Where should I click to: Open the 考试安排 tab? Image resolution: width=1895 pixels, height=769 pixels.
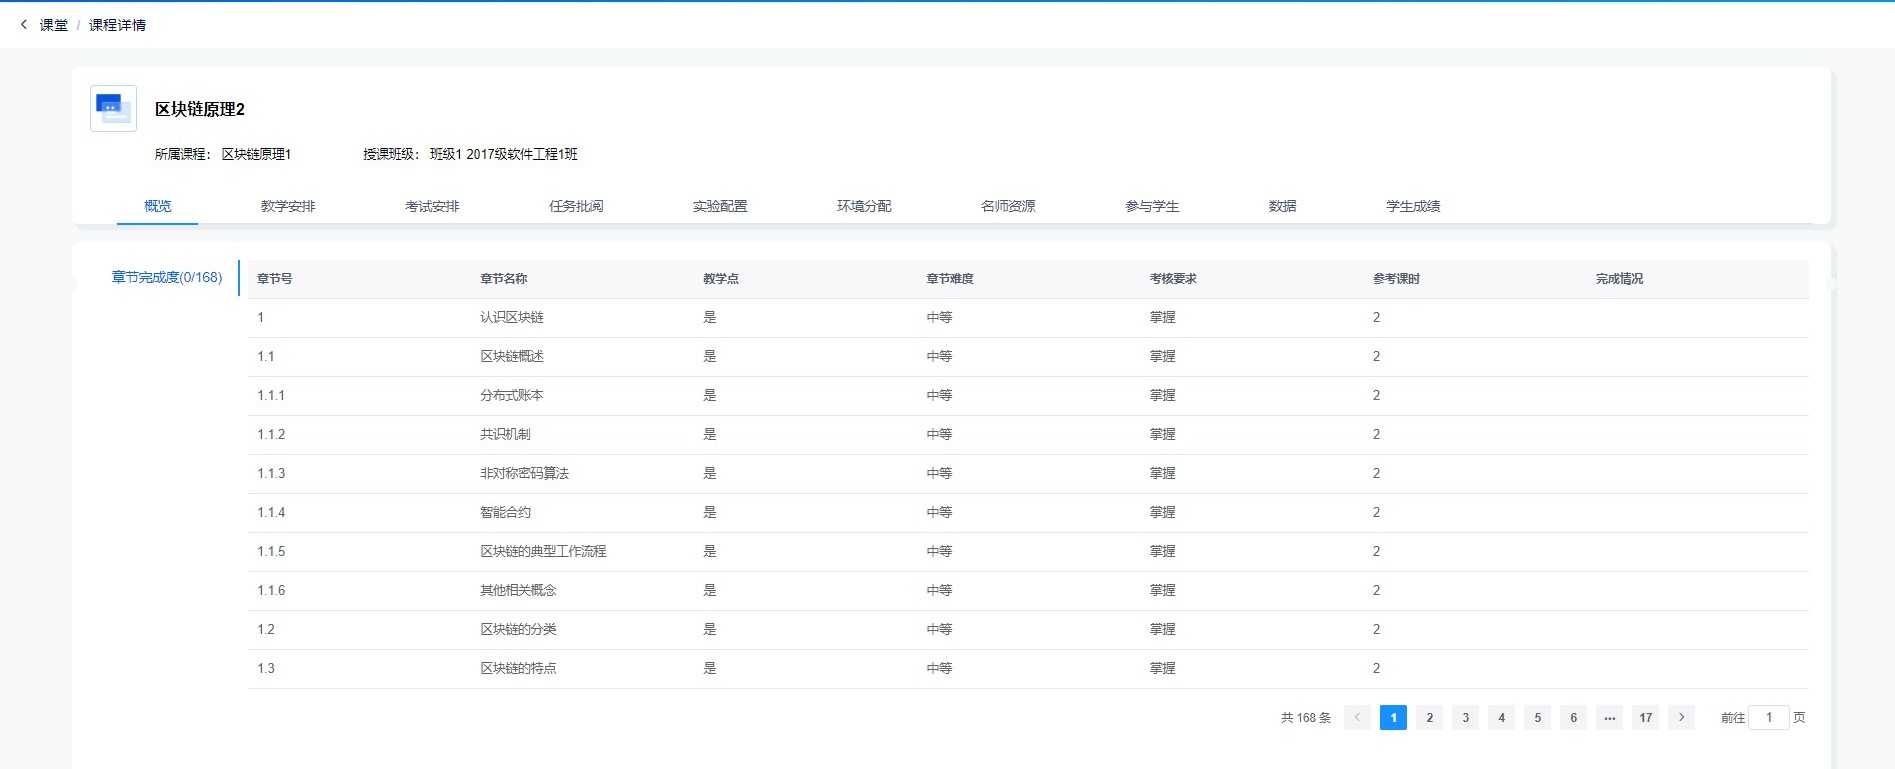(x=432, y=206)
